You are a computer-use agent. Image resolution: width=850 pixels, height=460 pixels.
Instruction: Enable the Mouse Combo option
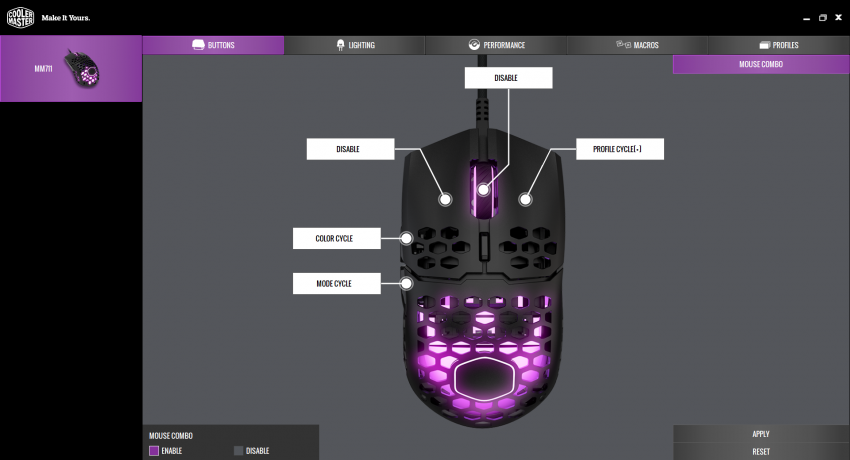point(154,451)
